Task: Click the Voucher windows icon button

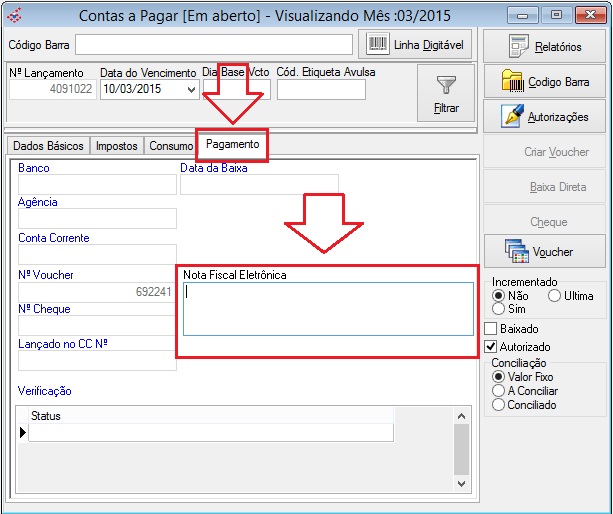Action: click(545, 251)
